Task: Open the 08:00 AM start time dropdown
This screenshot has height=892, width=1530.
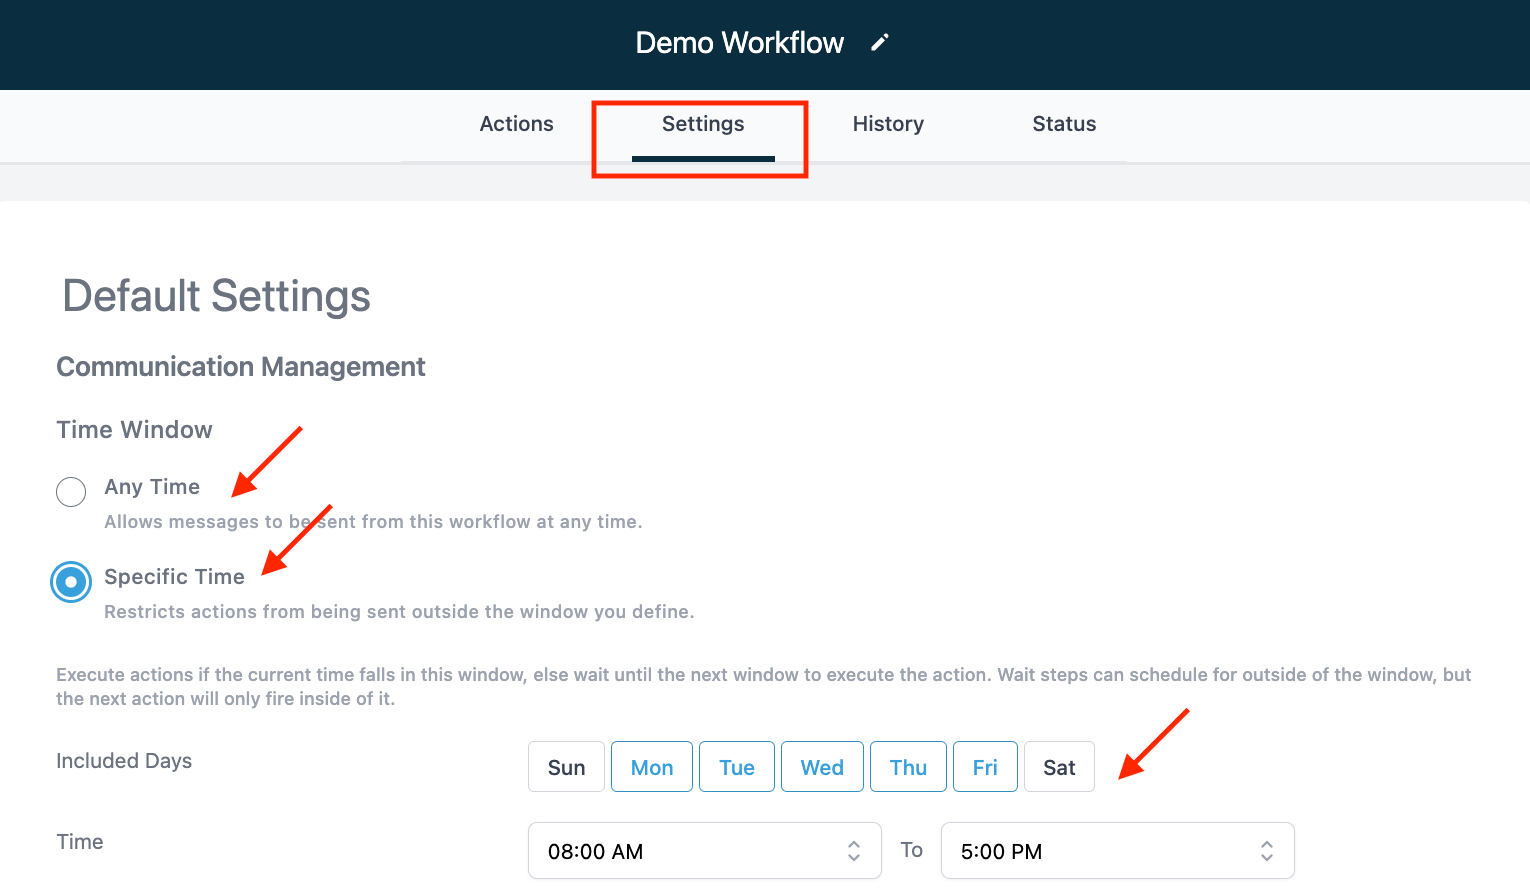Action: click(x=690, y=851)
